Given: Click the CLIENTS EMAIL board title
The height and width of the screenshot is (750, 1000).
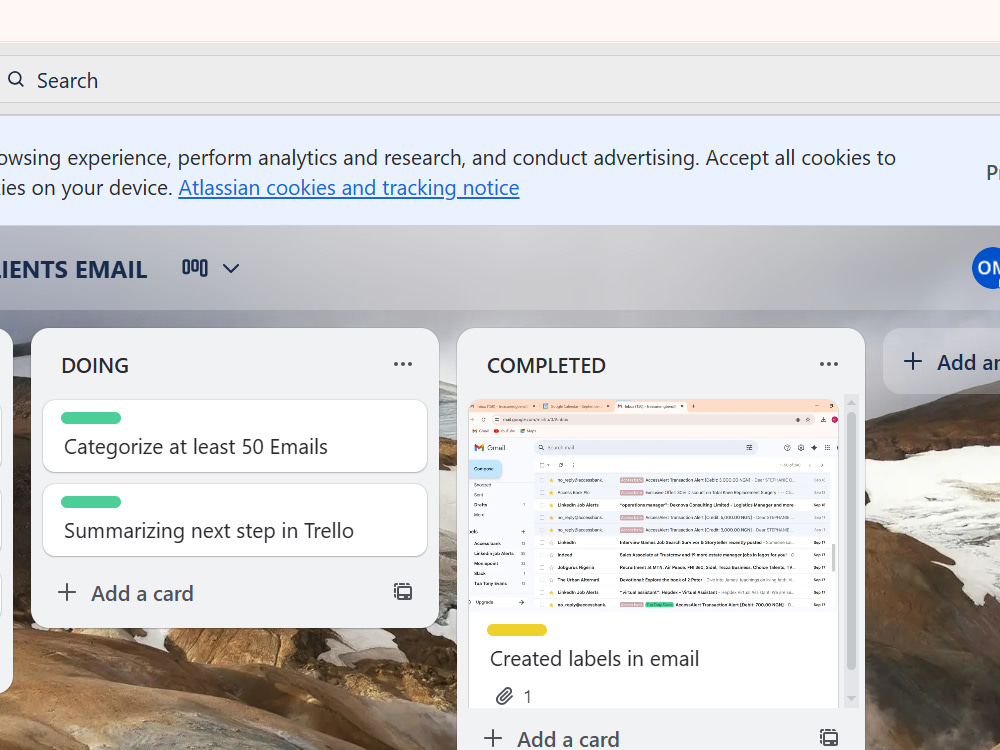Looking at the screenshot, I should 73,270.
